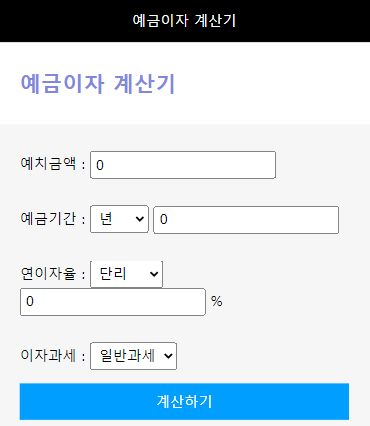Screen dimensions: 370x426
Task: Focus the 예금기간 duration number input
Action: click(x=246, y=220)
